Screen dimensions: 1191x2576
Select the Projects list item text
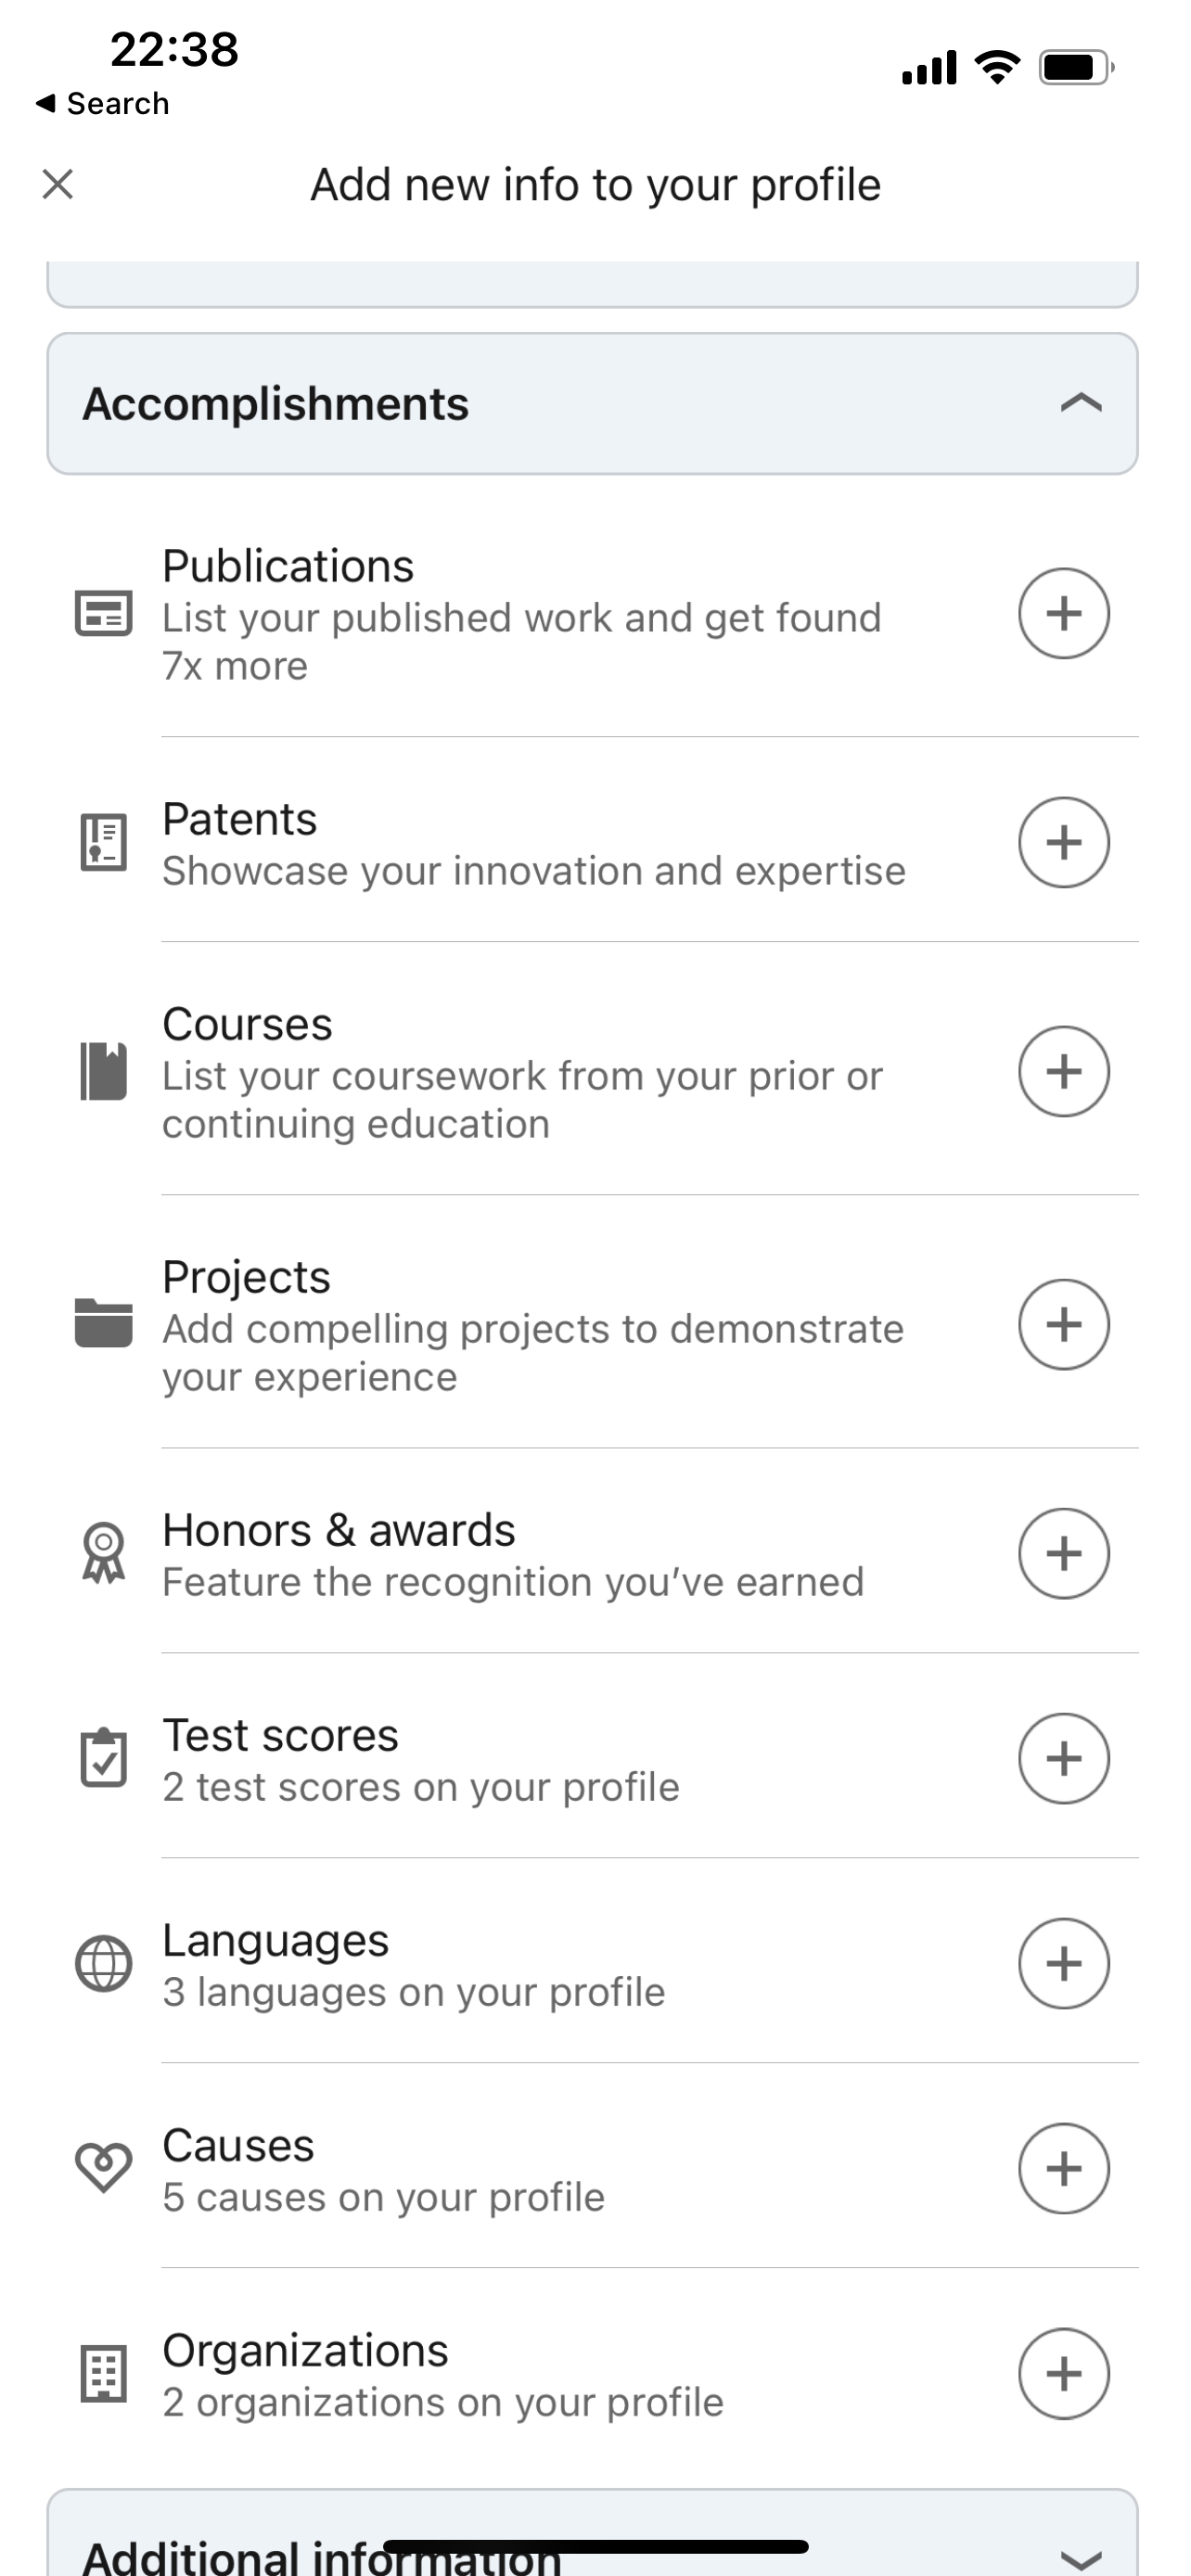tap(532, 1325)
